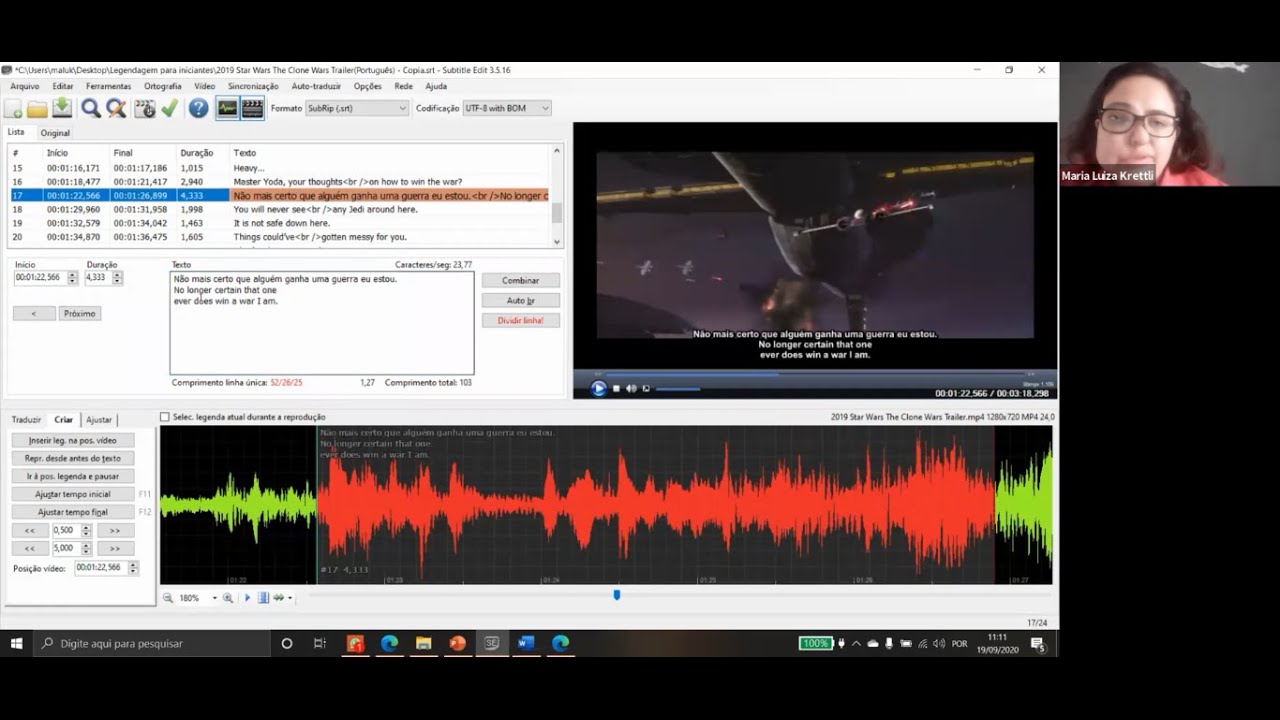Open Task View on the taskbar
This screenshot has height=720, width=1280.
tap(320, 643)
